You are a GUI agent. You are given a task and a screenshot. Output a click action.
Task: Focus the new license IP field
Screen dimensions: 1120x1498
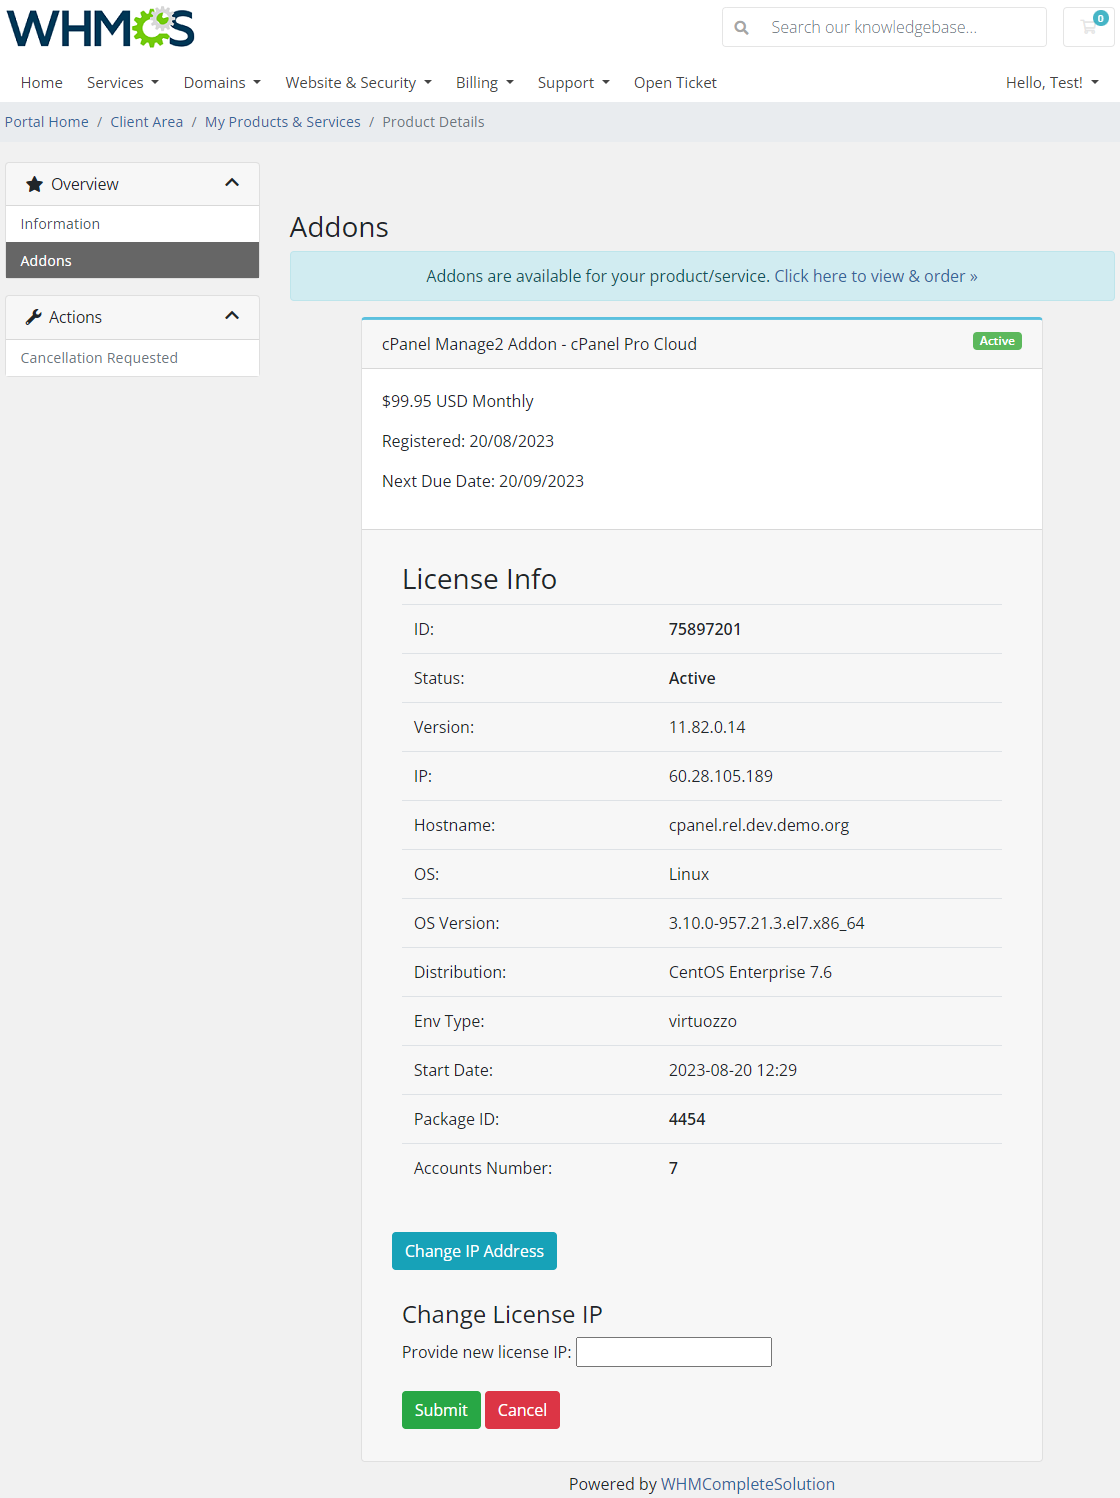[x=673, y=1352]
